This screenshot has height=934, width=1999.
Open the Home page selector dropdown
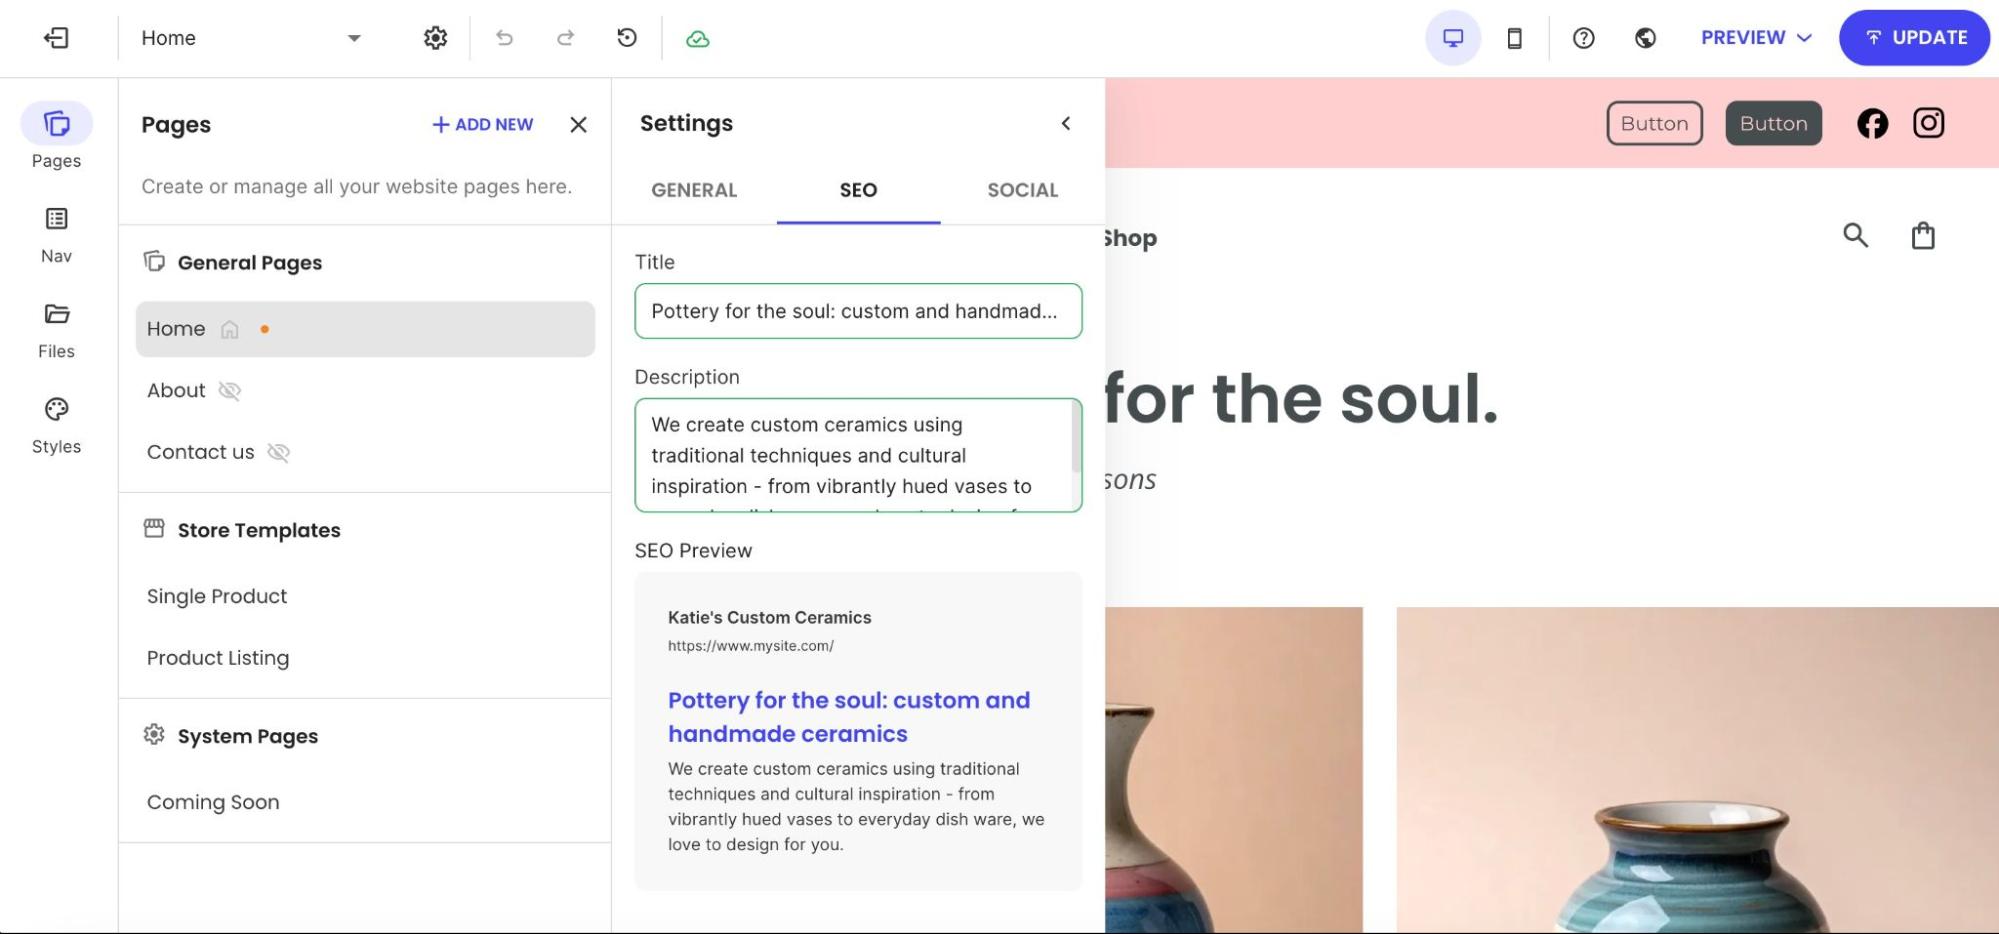click(251, 38)
